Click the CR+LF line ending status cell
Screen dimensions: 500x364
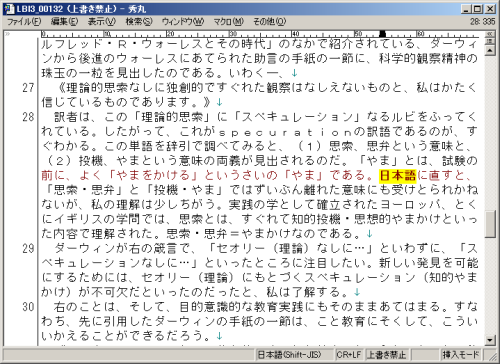point(349,355)
